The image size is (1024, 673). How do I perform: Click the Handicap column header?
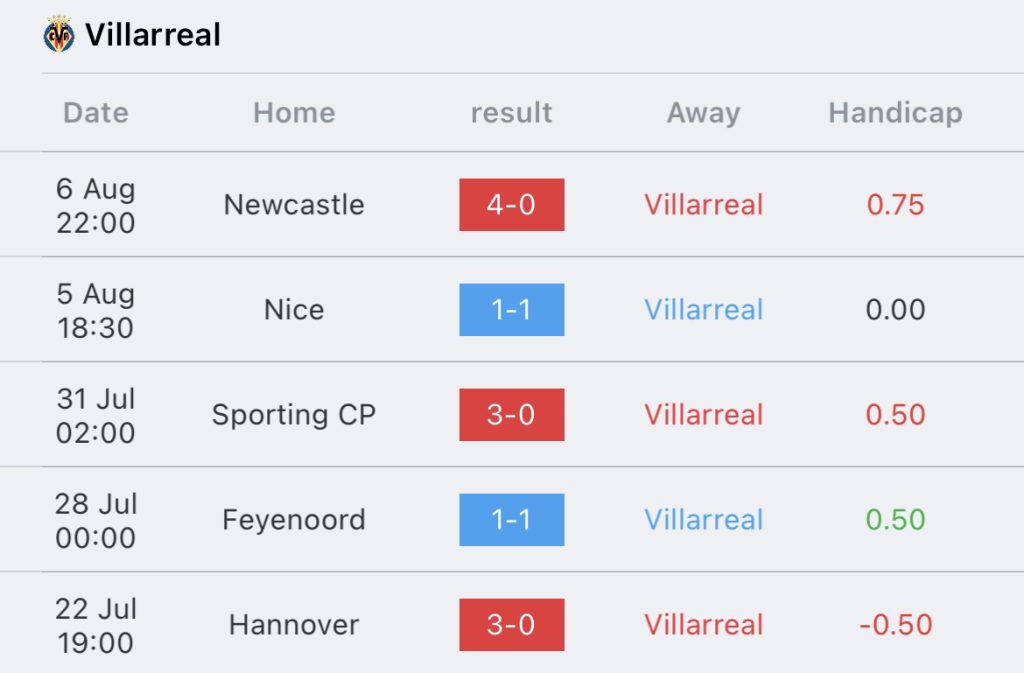coord(895,113)
